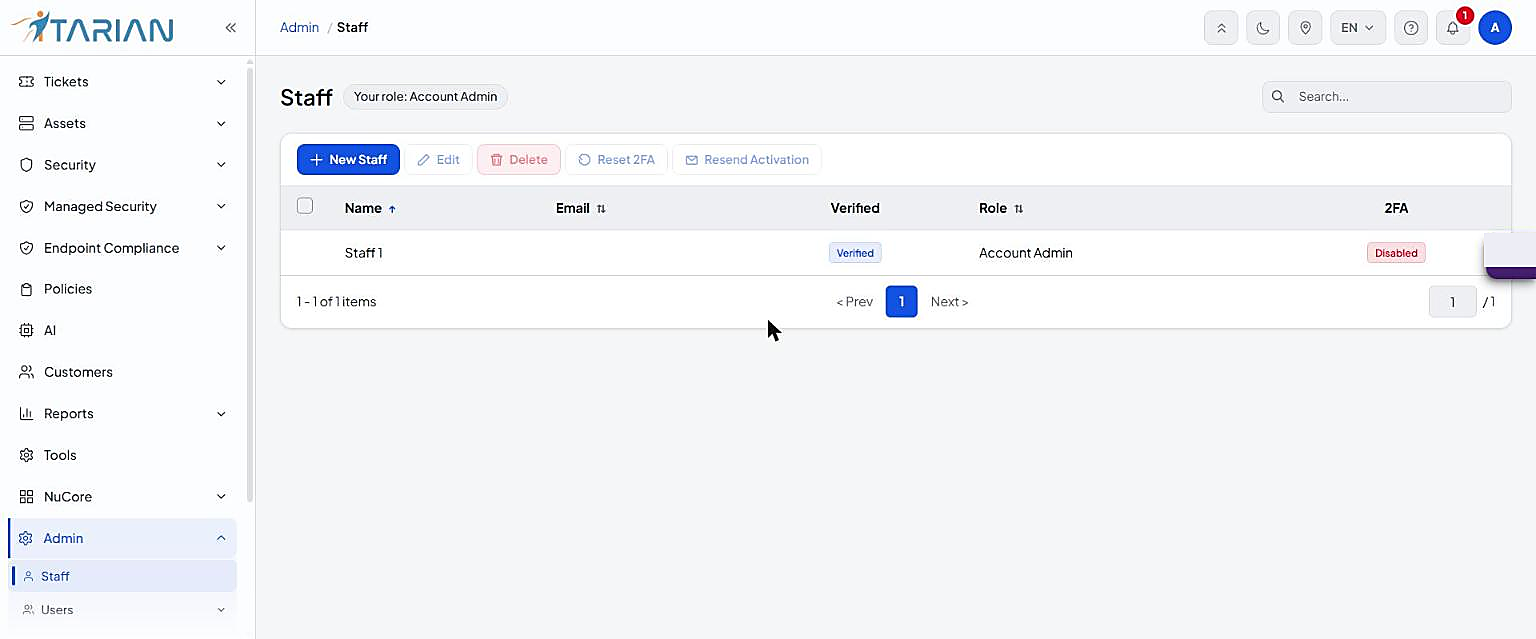Expand the Tickets menu chevron
1536x639 pixels.
pyautogui.click(x=221, y=82)
